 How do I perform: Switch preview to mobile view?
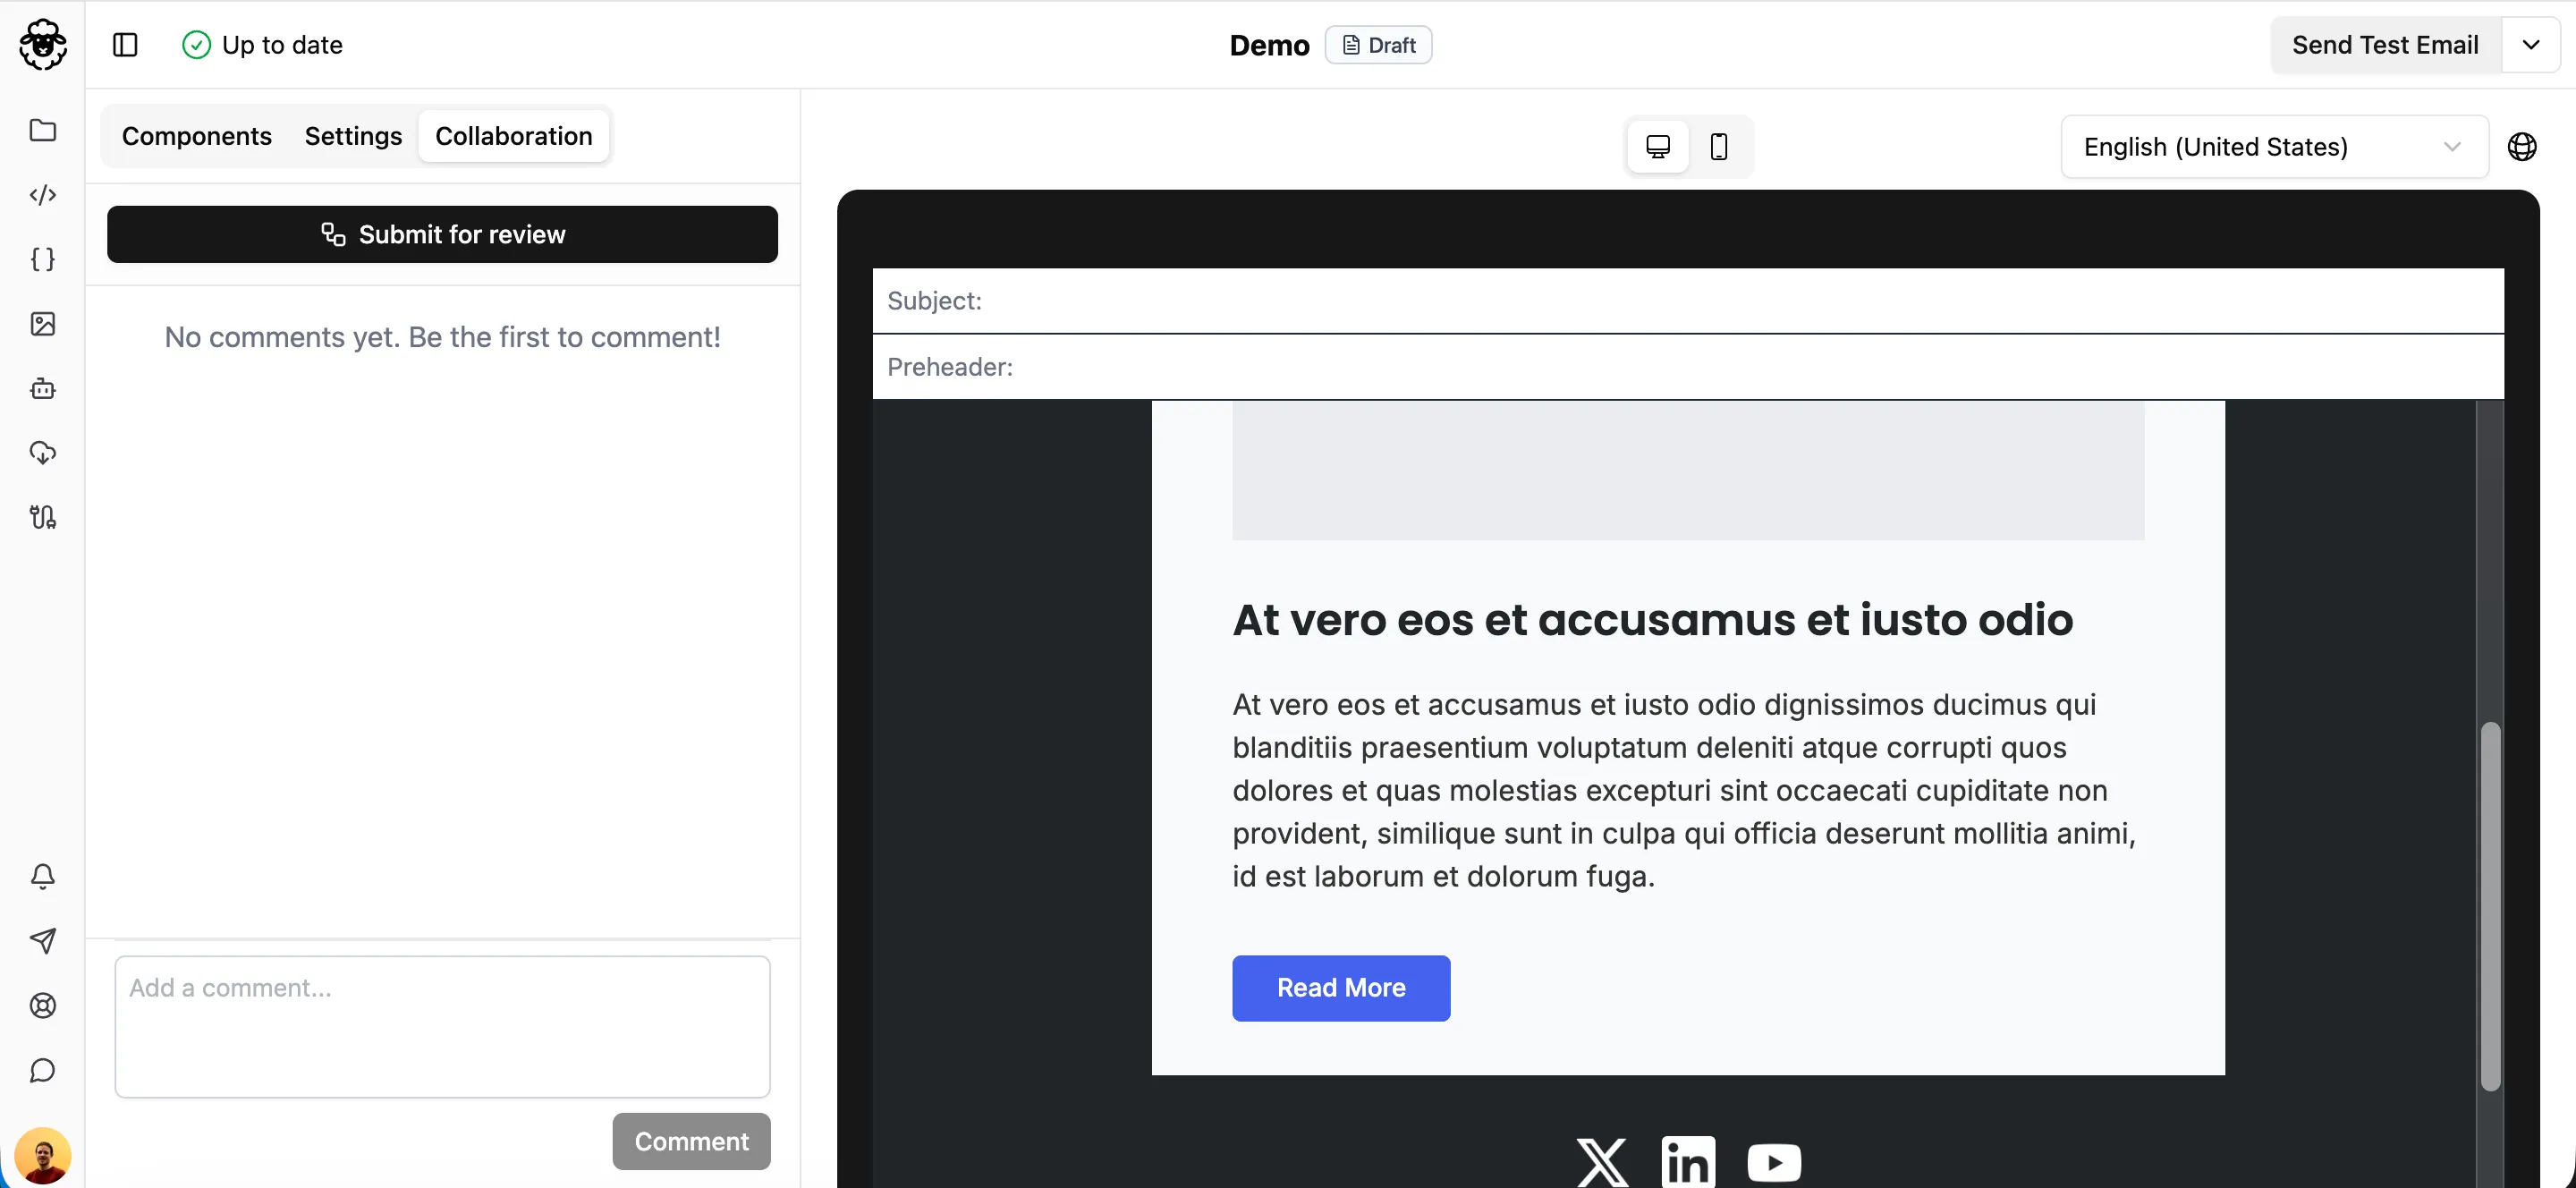coord(1720,146)
